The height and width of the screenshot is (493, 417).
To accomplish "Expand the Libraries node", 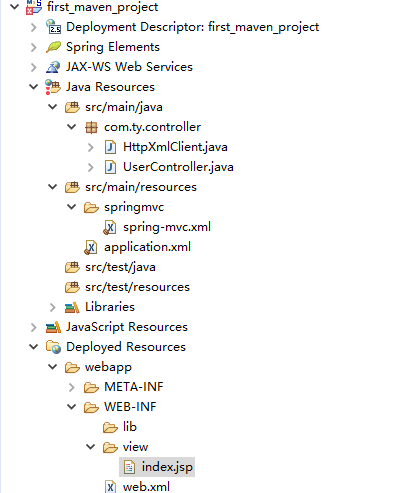I will [53, 307].
